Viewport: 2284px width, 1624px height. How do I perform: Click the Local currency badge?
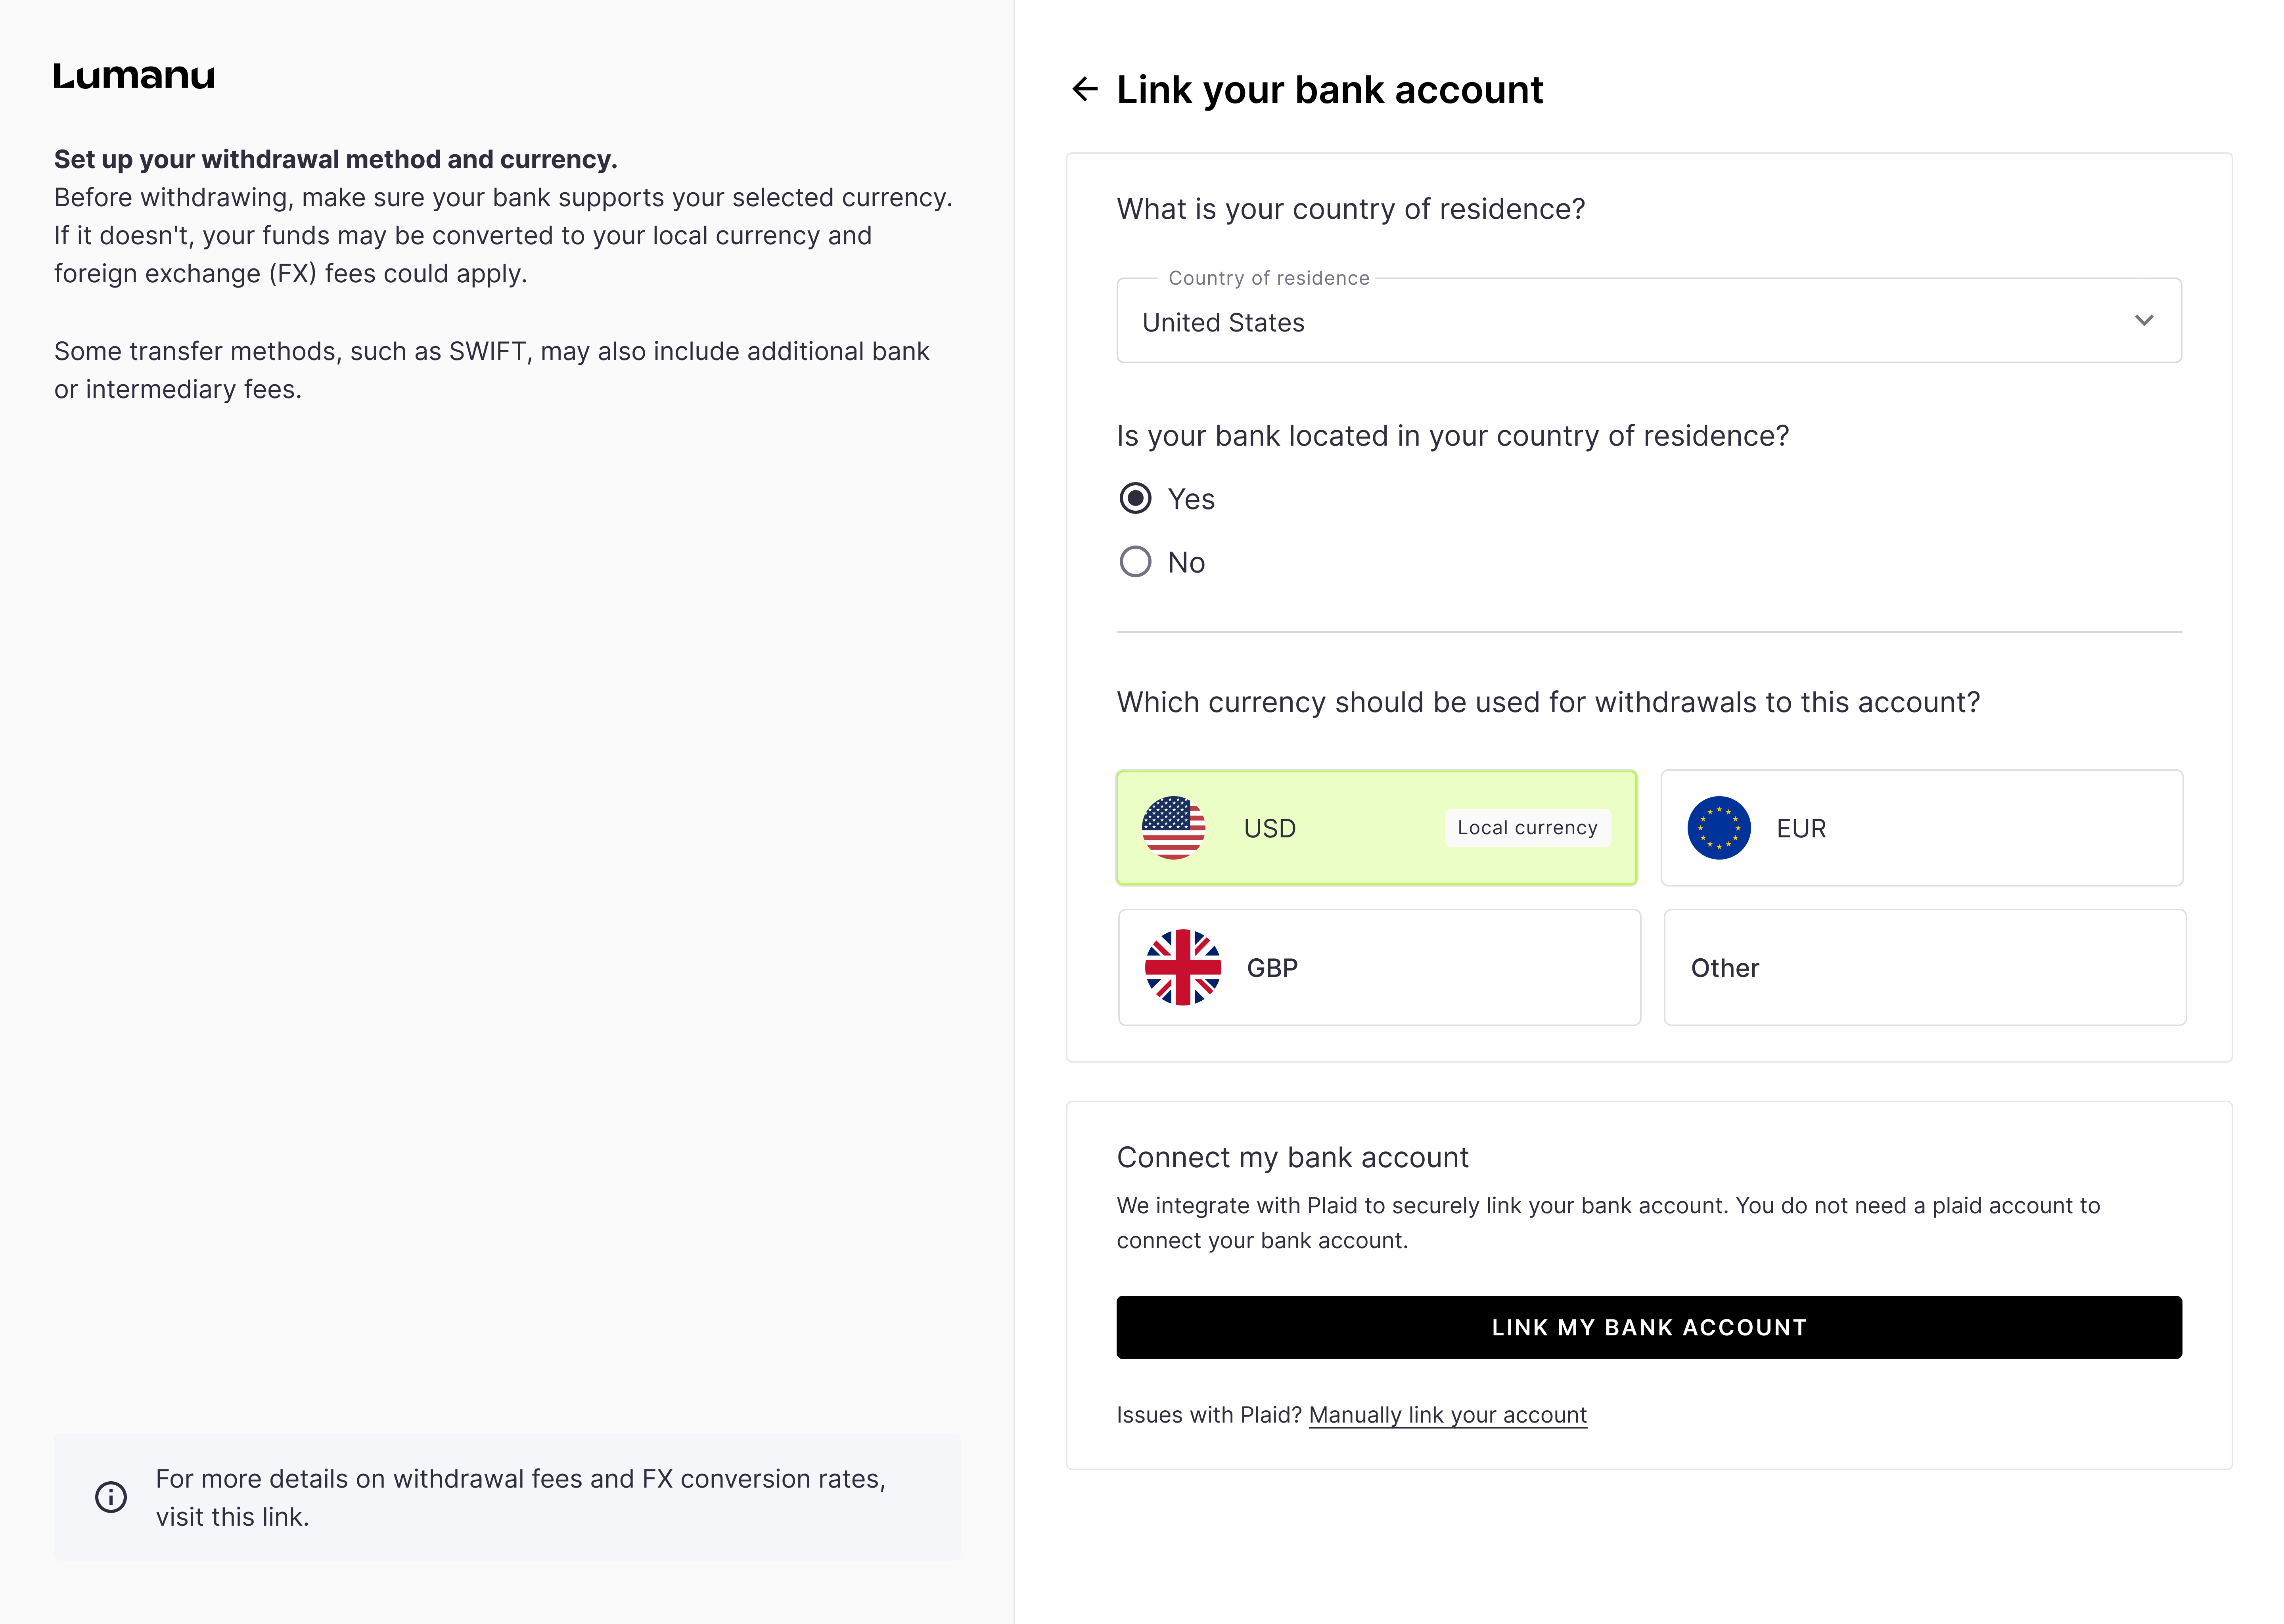click(1527, 828)
